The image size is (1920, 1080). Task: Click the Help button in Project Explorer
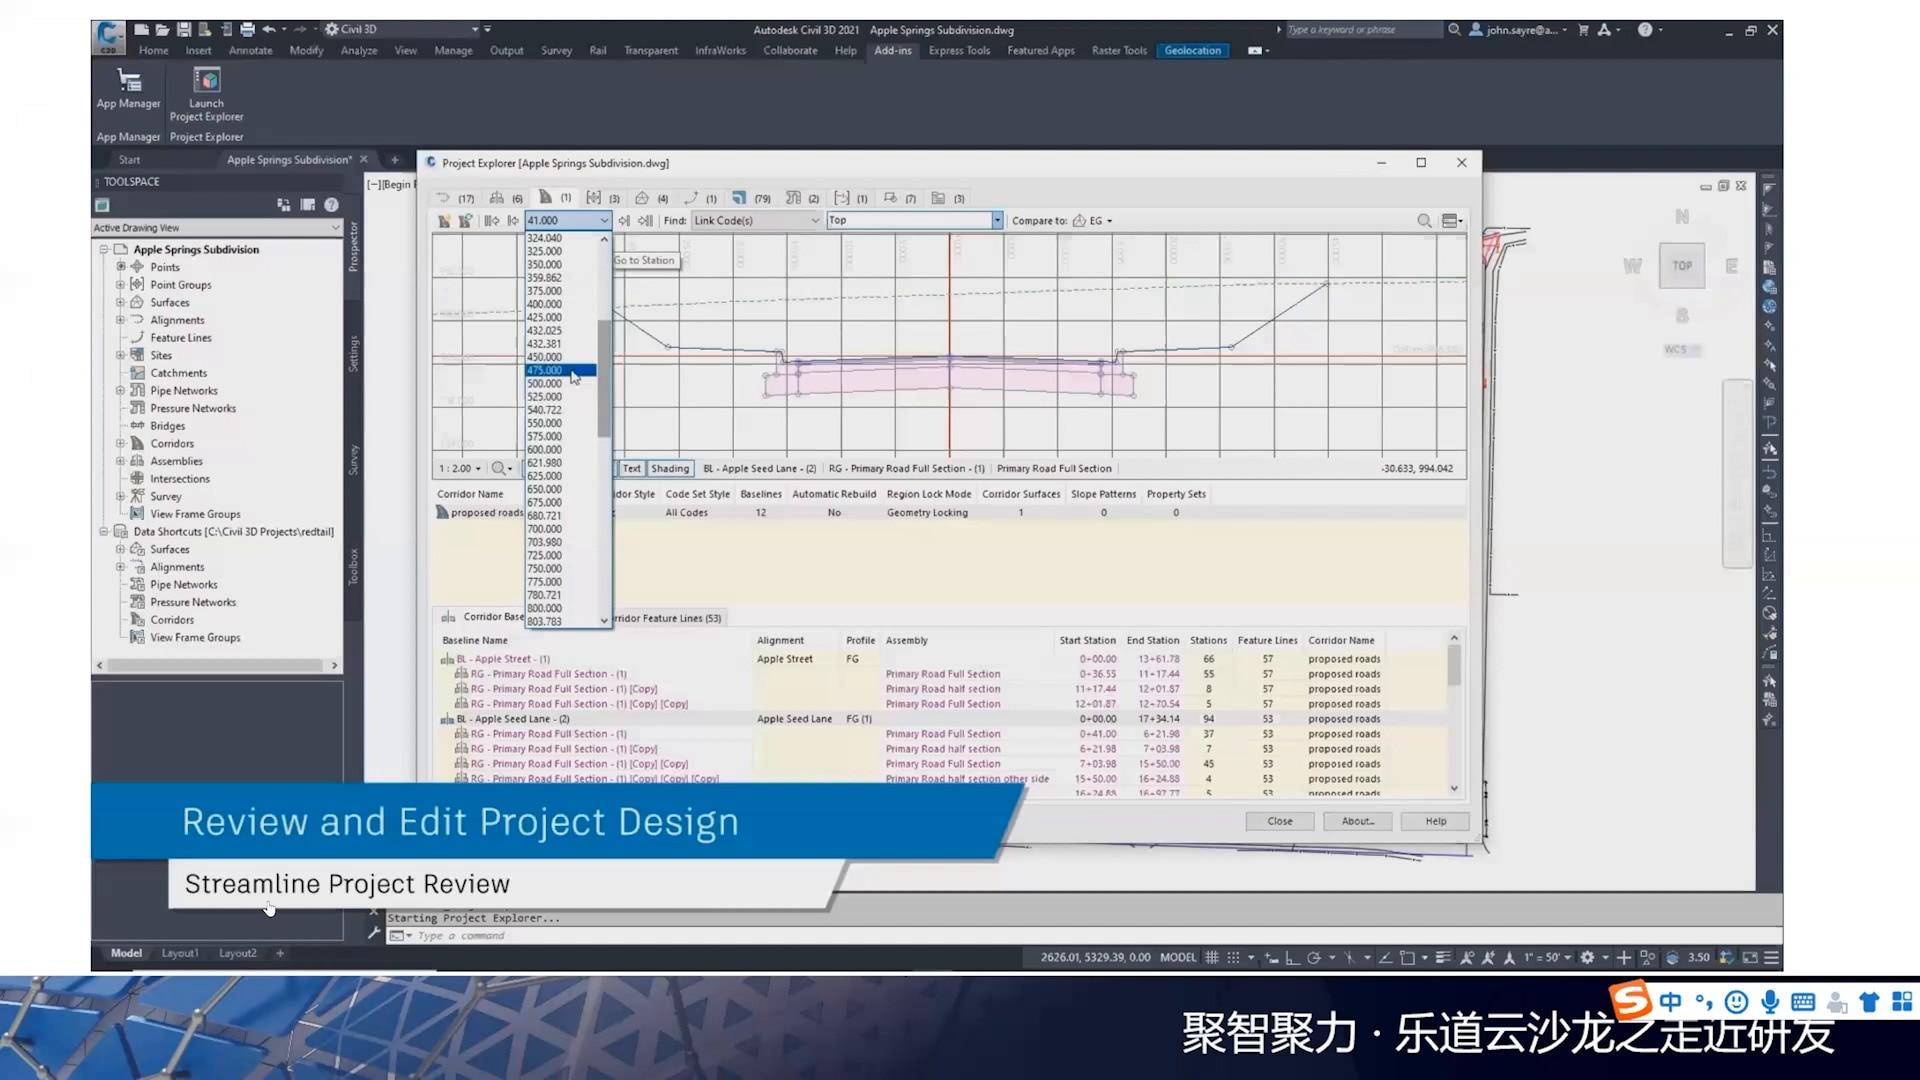[1435, 821]
